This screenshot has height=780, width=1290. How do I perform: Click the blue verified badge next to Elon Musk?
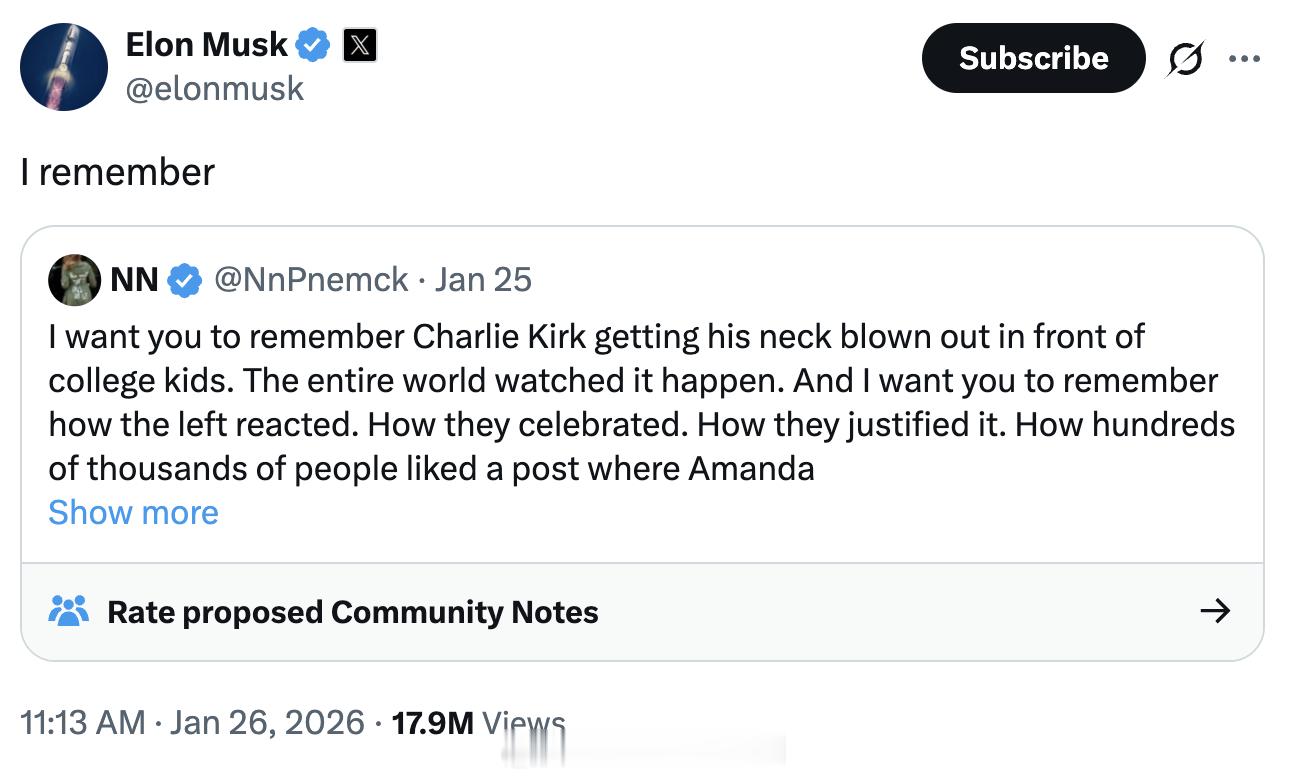(x=314, y=45)
